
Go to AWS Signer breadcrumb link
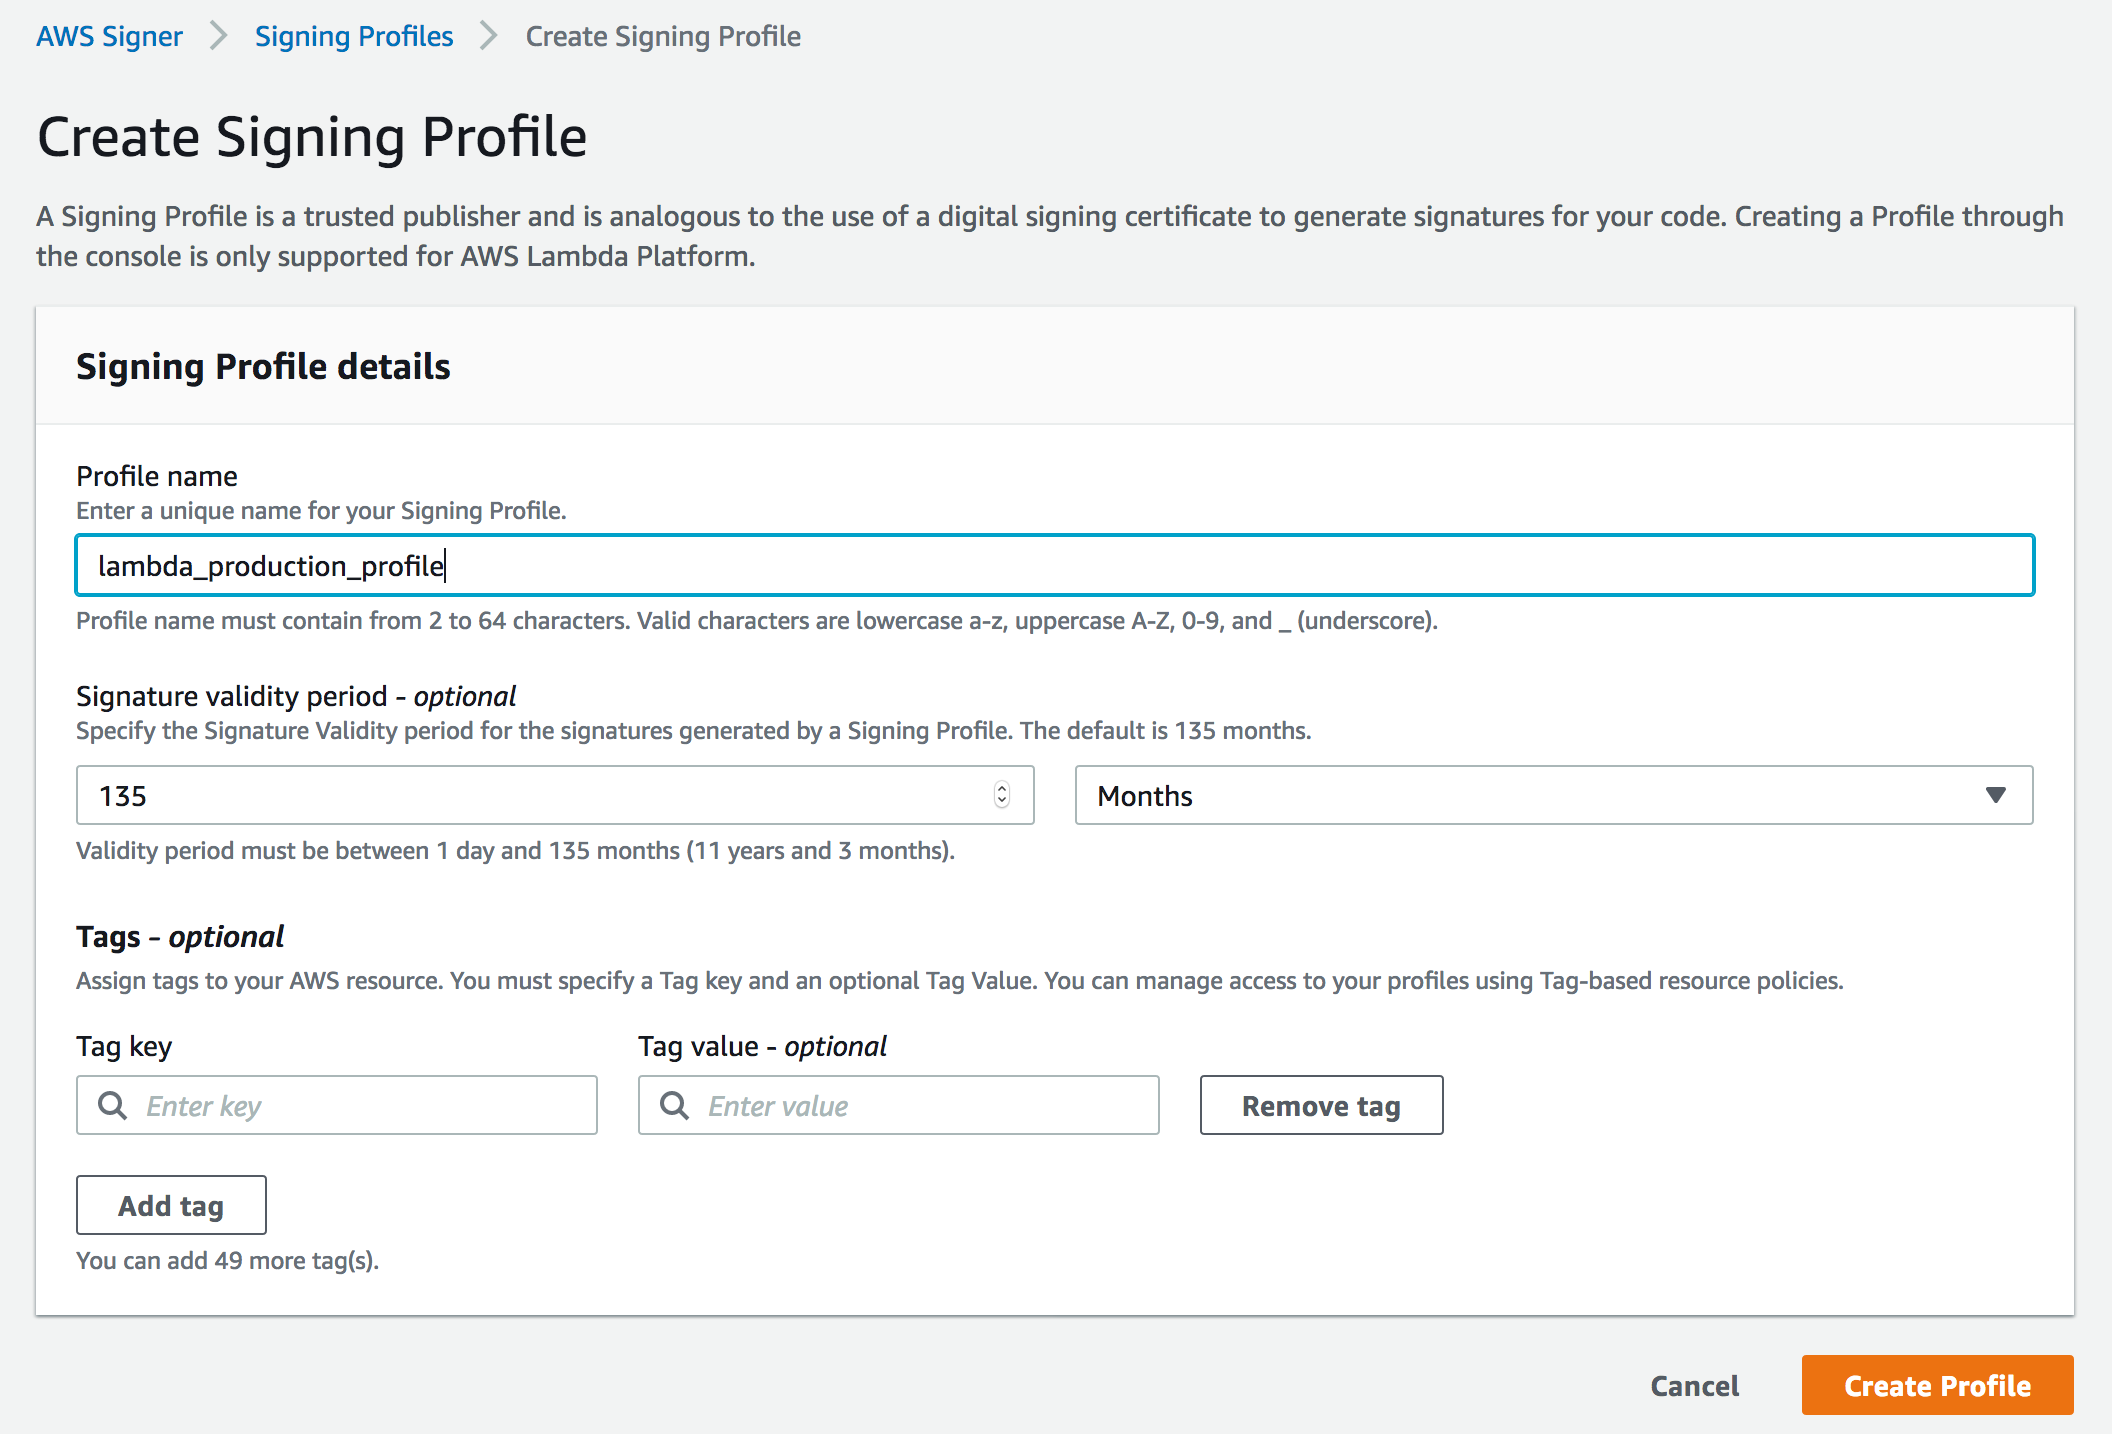[110, 37]
